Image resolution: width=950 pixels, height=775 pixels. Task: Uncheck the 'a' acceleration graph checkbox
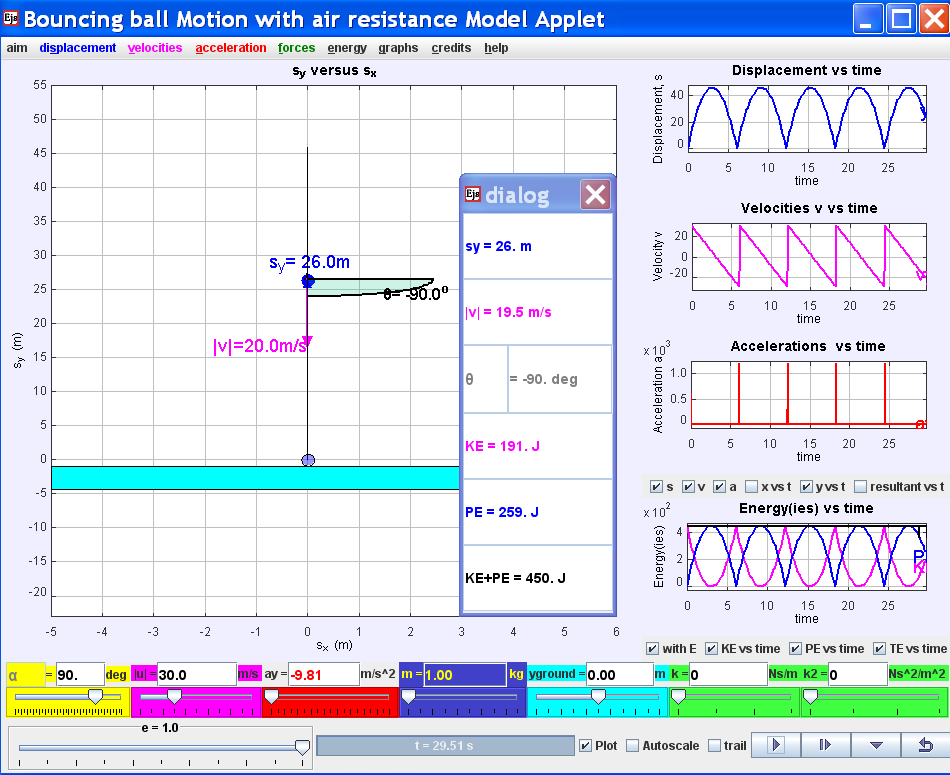[x=720, y=487]
